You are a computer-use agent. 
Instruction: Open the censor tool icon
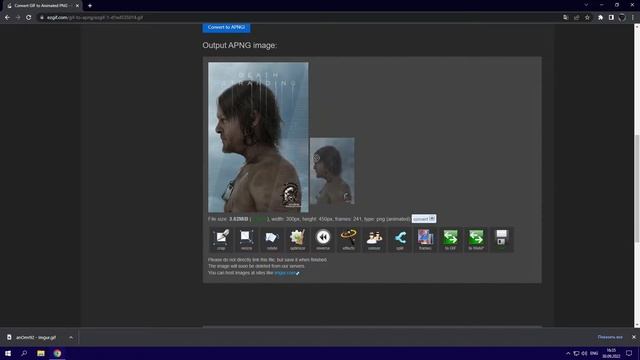pos(374,240)
